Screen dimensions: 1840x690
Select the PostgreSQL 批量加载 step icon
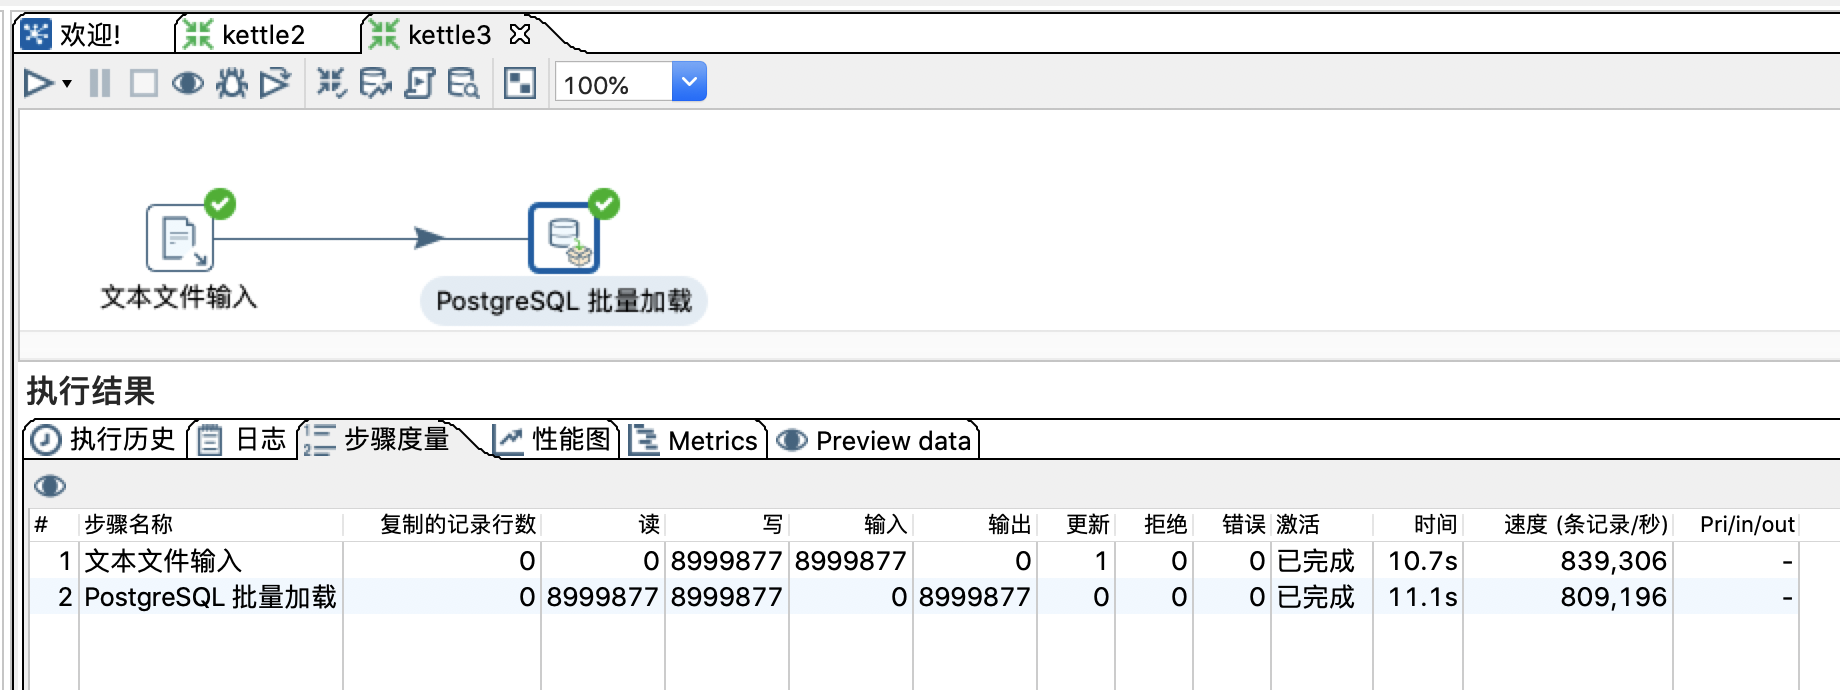click(x=563, y=238)
